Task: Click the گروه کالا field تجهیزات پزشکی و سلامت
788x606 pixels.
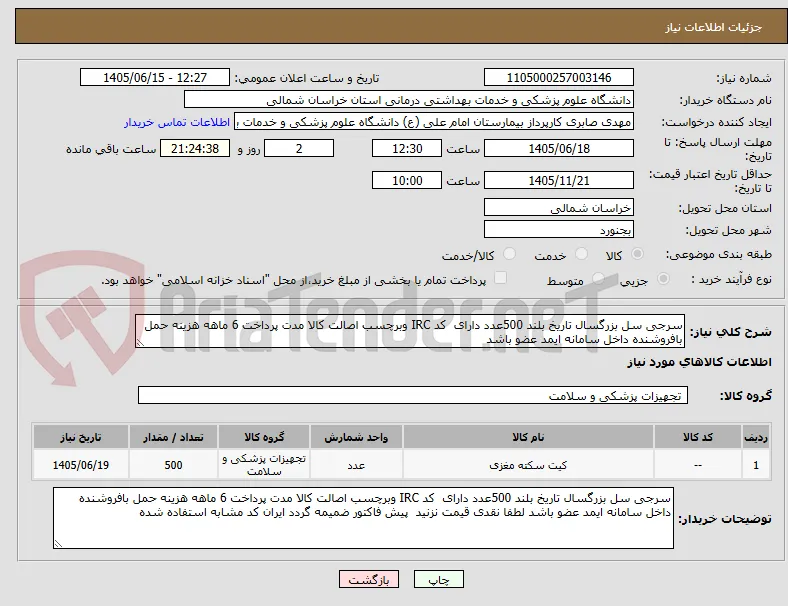Action: (413, 395)
